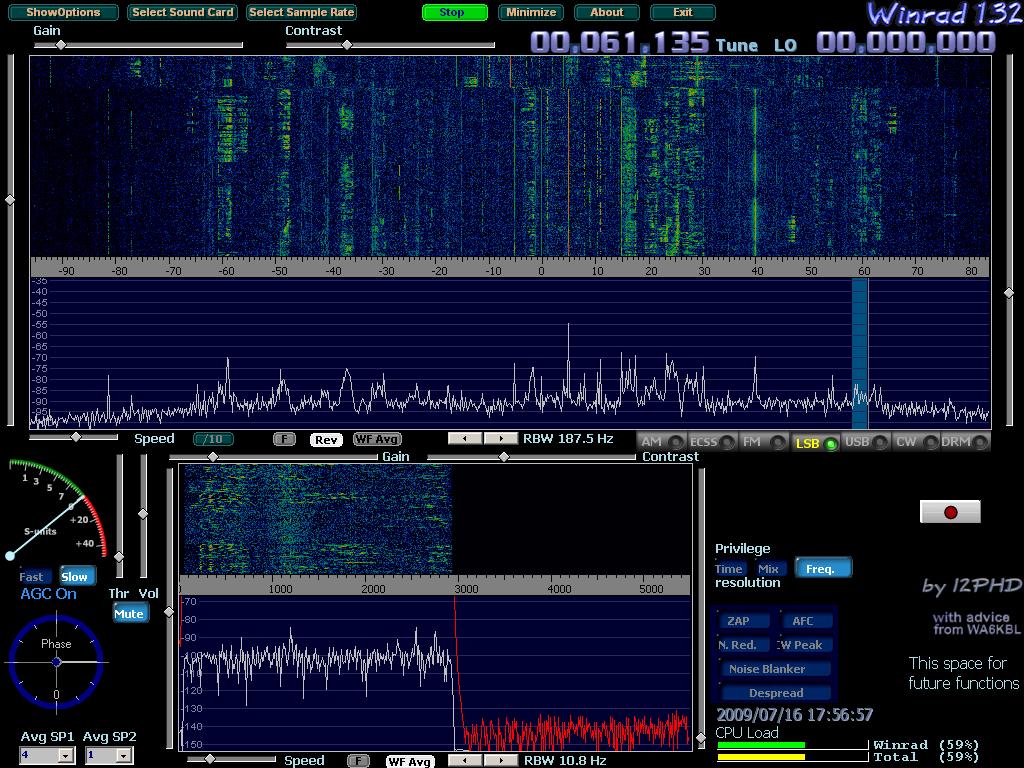Image resolution: width=1024 pixels, height=768 pixels.
Task: Click the Thr threshold vertical slider
Action: [119, 517]
